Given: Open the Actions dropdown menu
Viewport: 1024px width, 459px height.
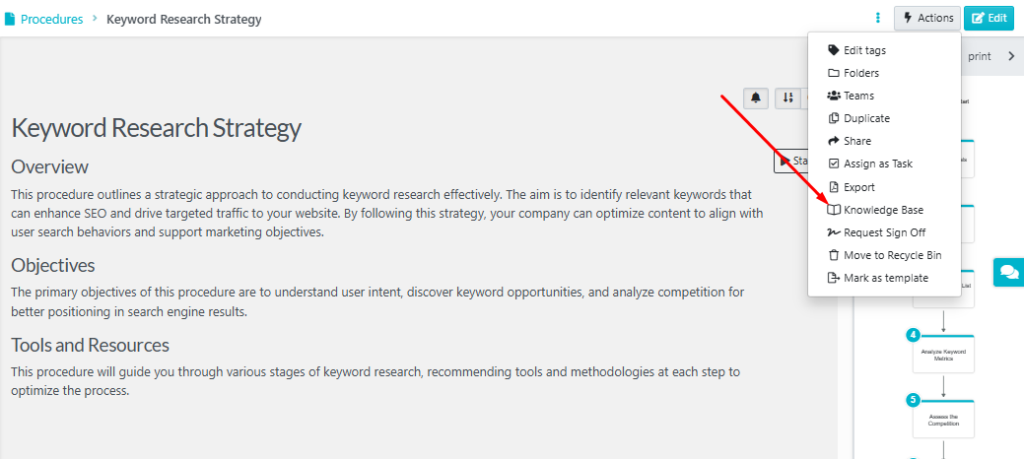Looking at the screenshot, I should (927, 18).
